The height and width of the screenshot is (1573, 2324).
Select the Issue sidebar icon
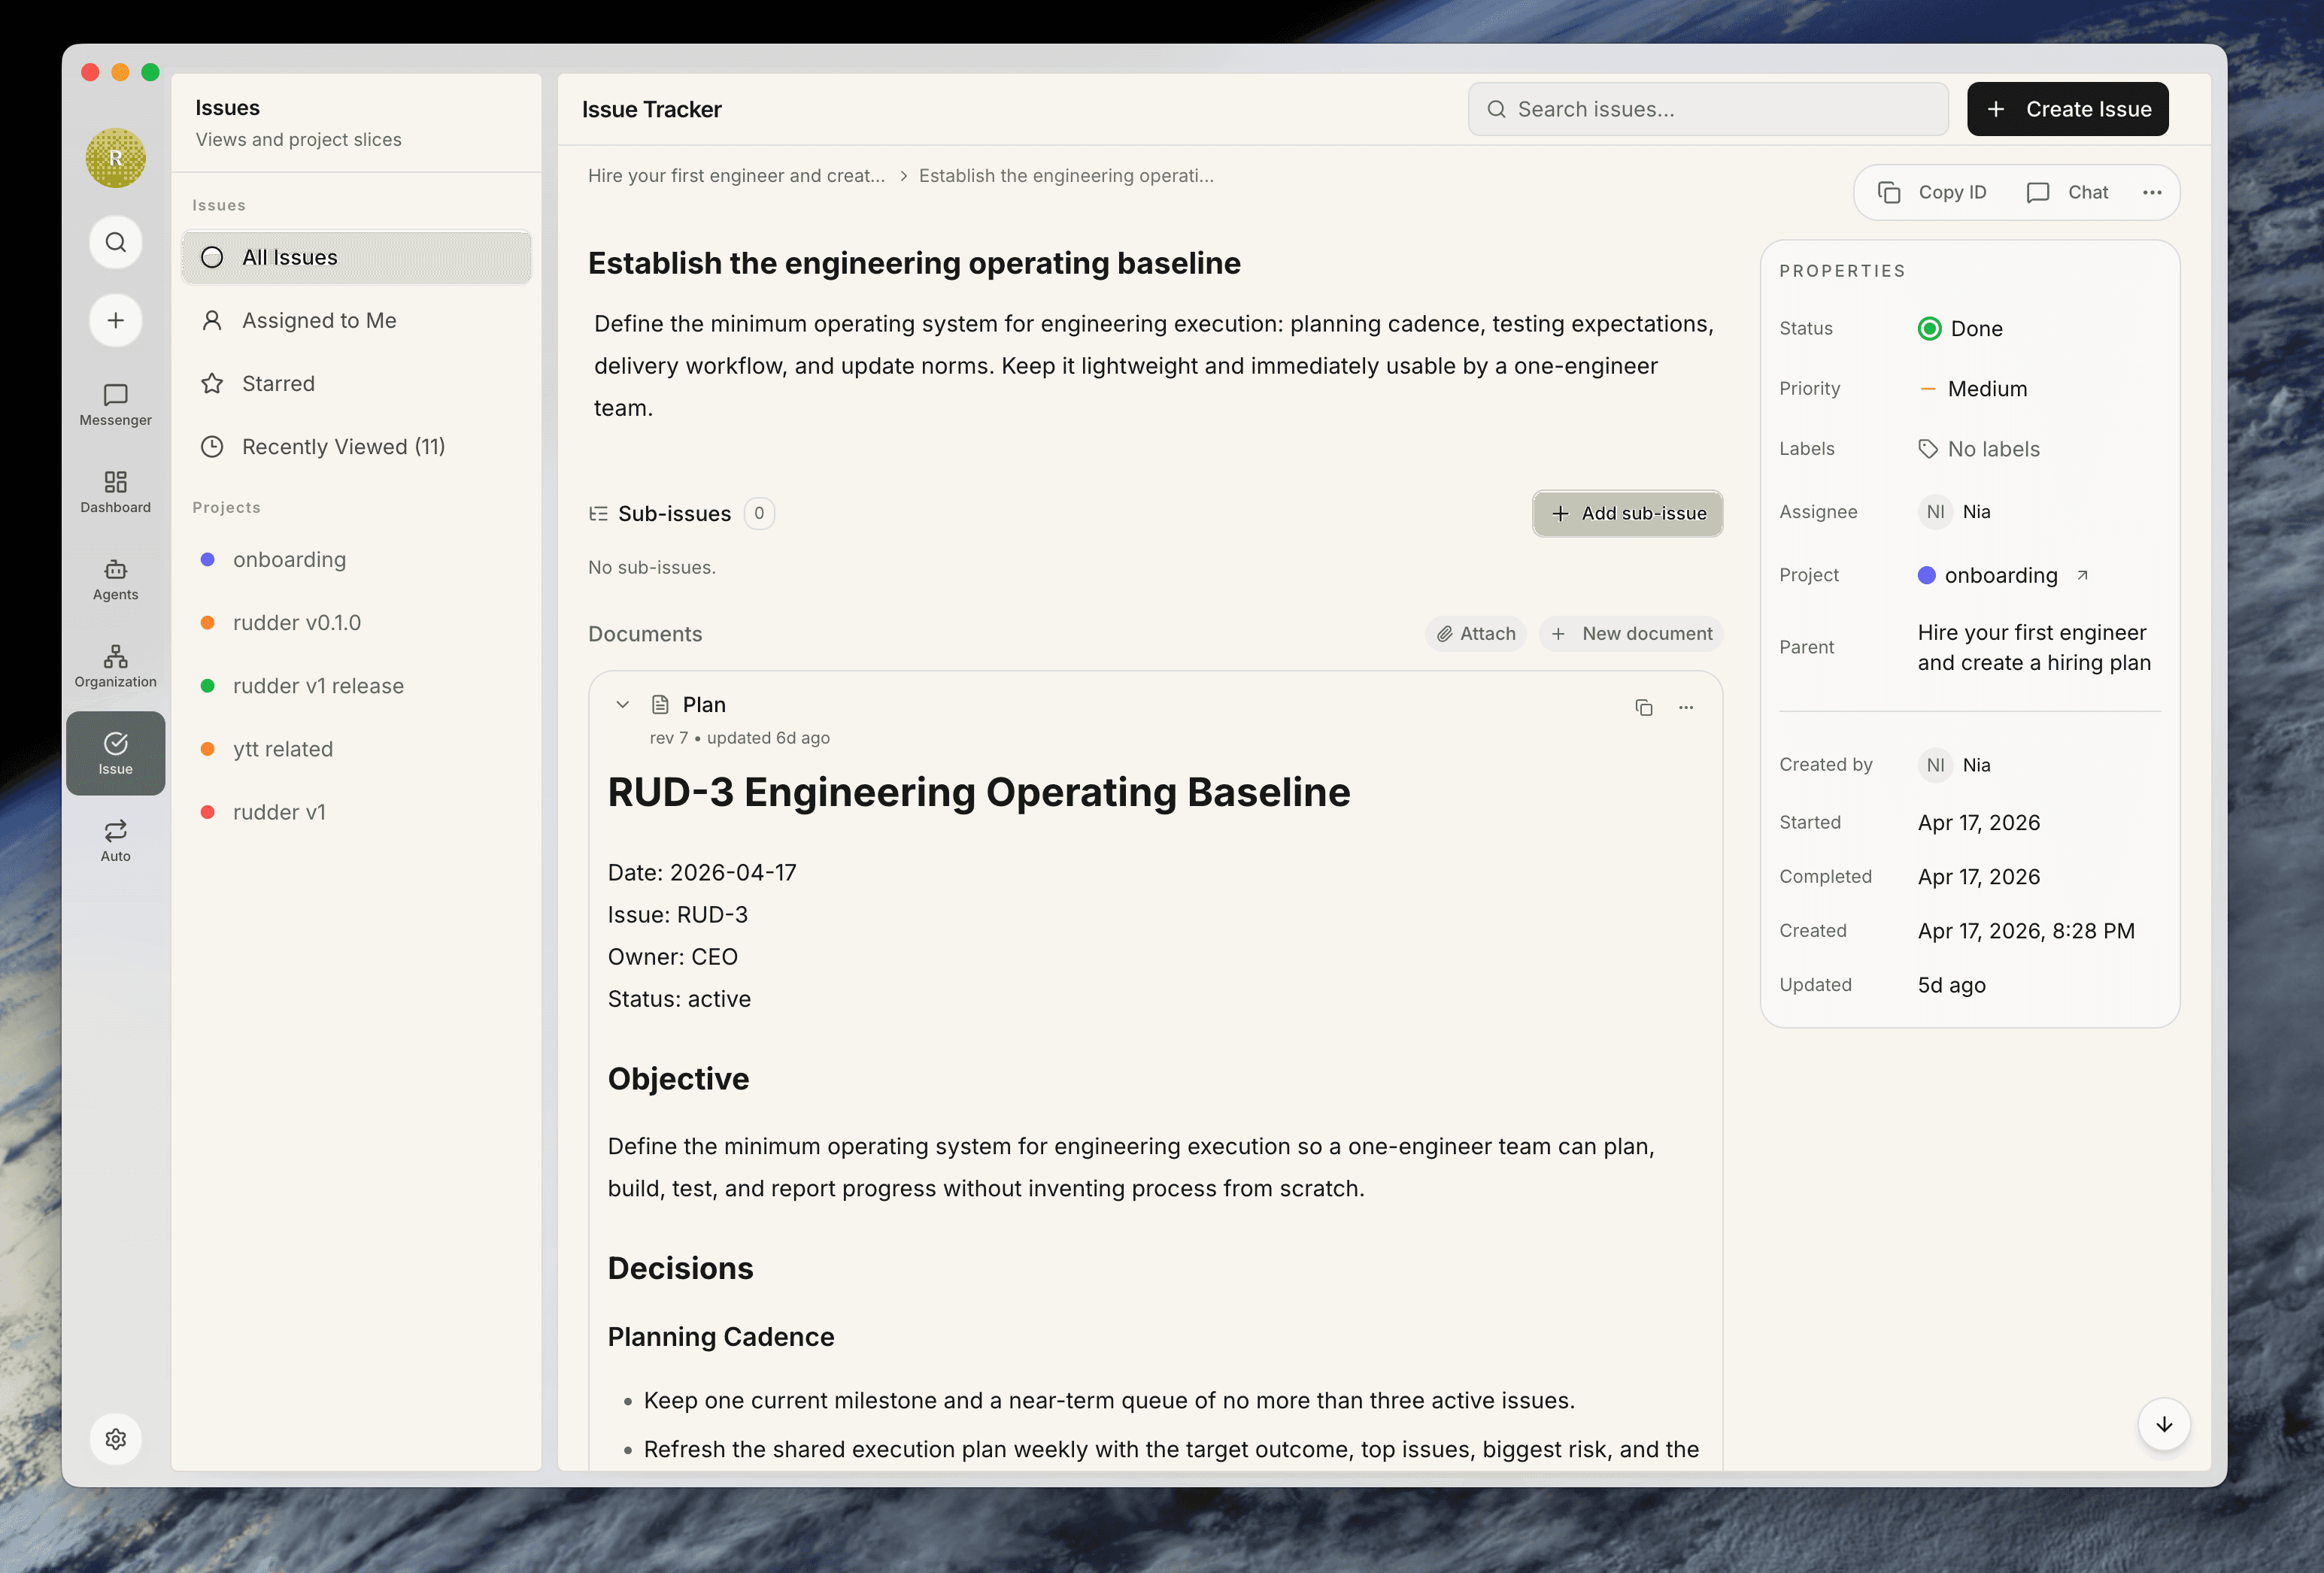(115, 753)
